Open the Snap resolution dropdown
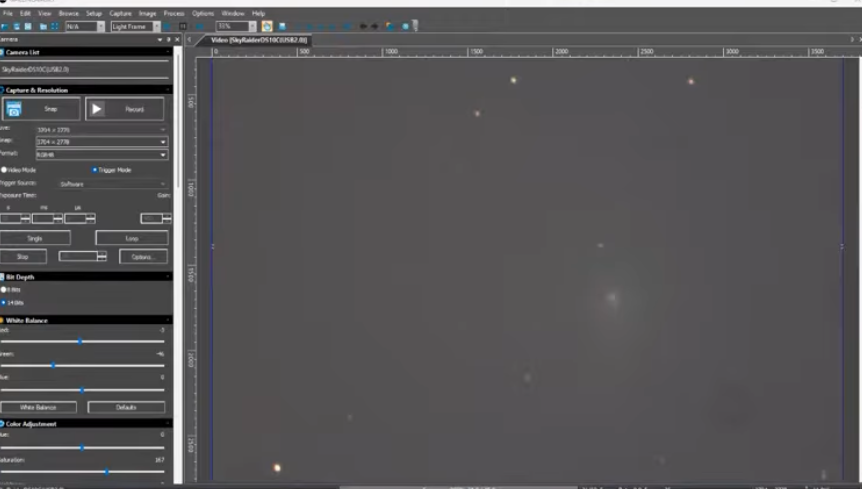 coord(101,142)
